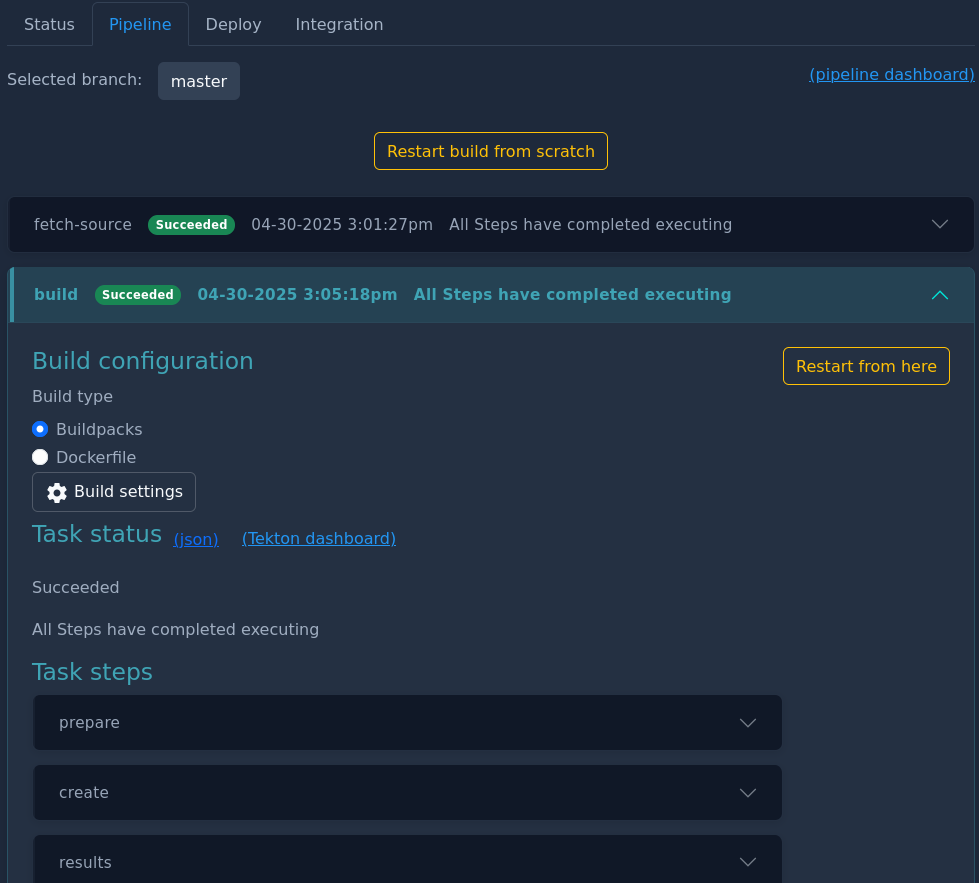This screenshot has width=979, height=883.
Task: Click the Task status heading
Action: click(97, 534)
